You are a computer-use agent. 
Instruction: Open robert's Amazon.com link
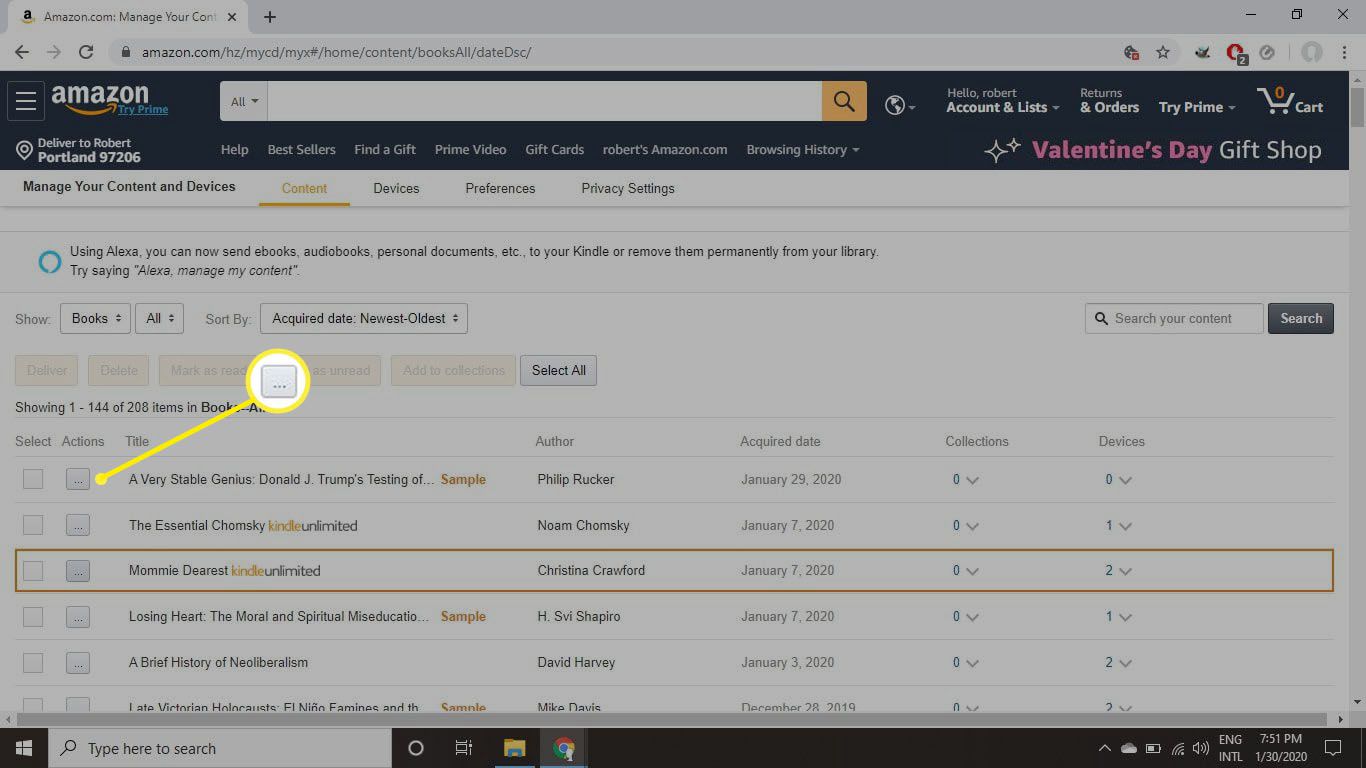[x=665, y=150]
